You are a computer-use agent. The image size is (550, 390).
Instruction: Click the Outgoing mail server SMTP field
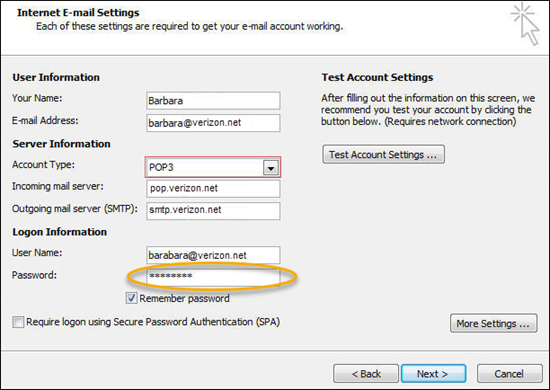click(x=213, y=210)
